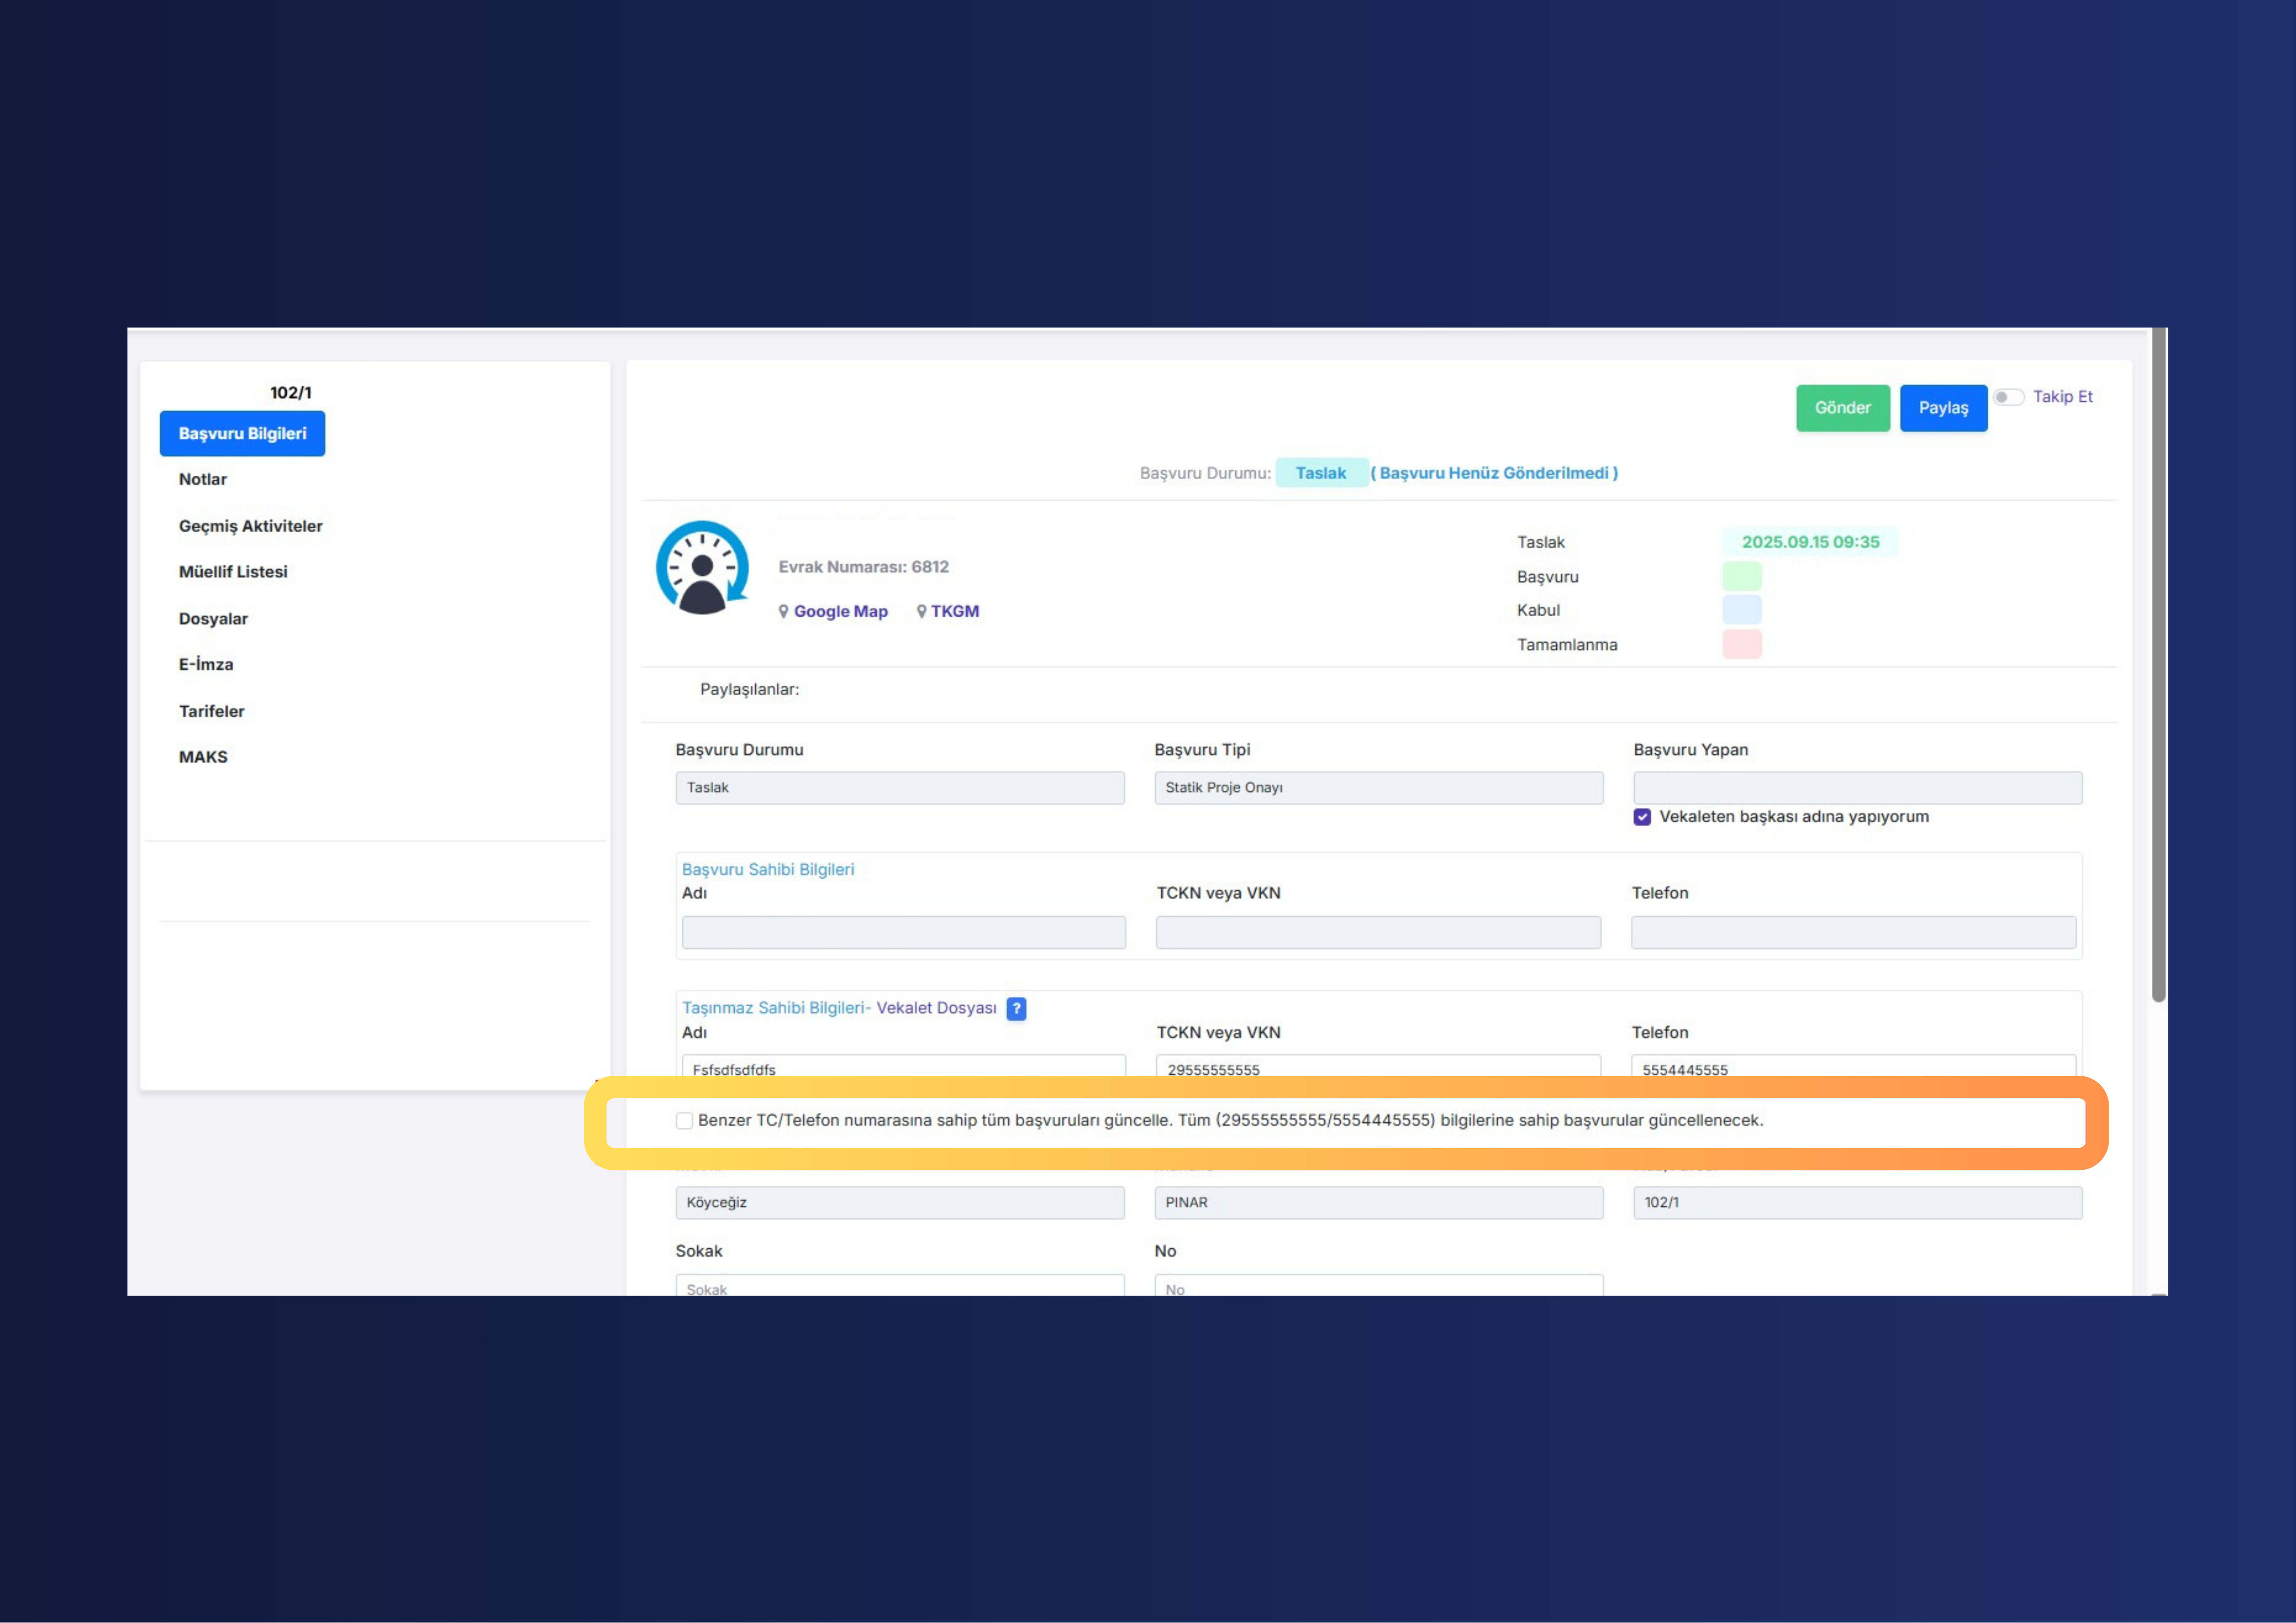Click the Evrak Numarası: 6812 text

864,567
